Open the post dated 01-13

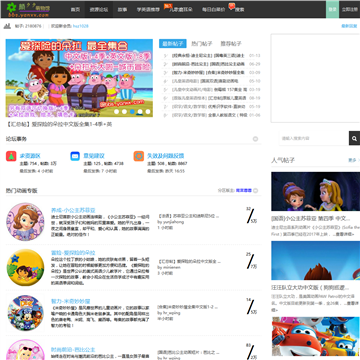208,56
